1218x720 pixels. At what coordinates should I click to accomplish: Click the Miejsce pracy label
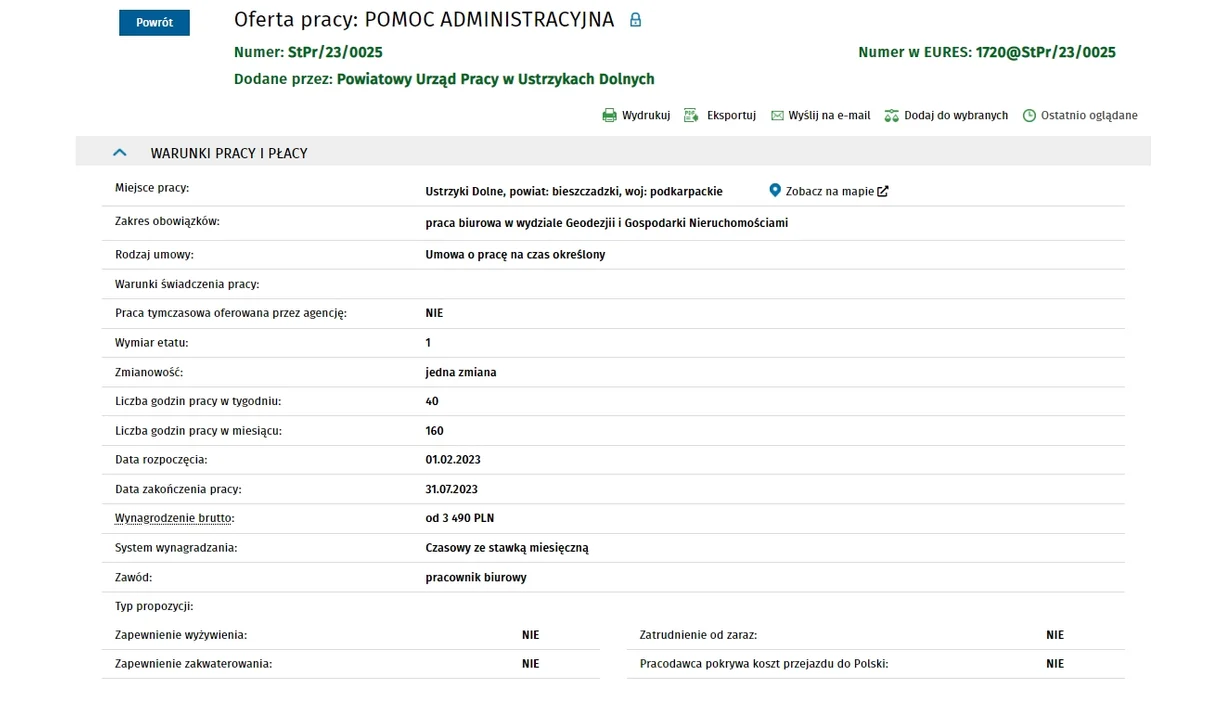(x=152, y=188)
